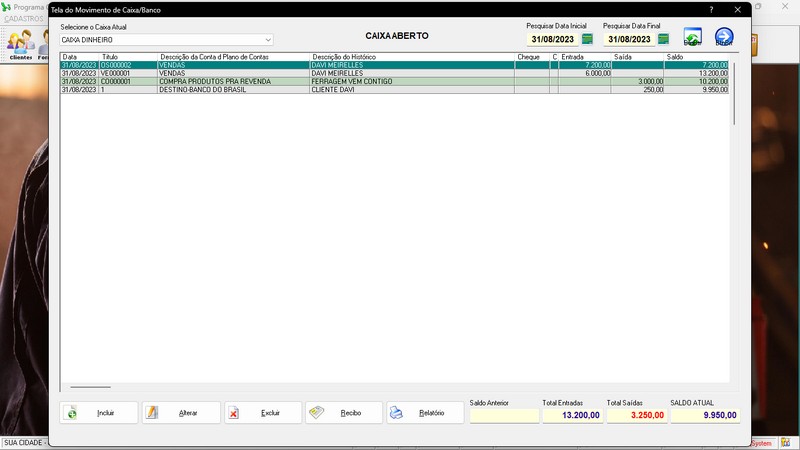Click the 3.000,00 Saída cell
The height and width of the screenshot is (450, 800).
click(637, 82)
